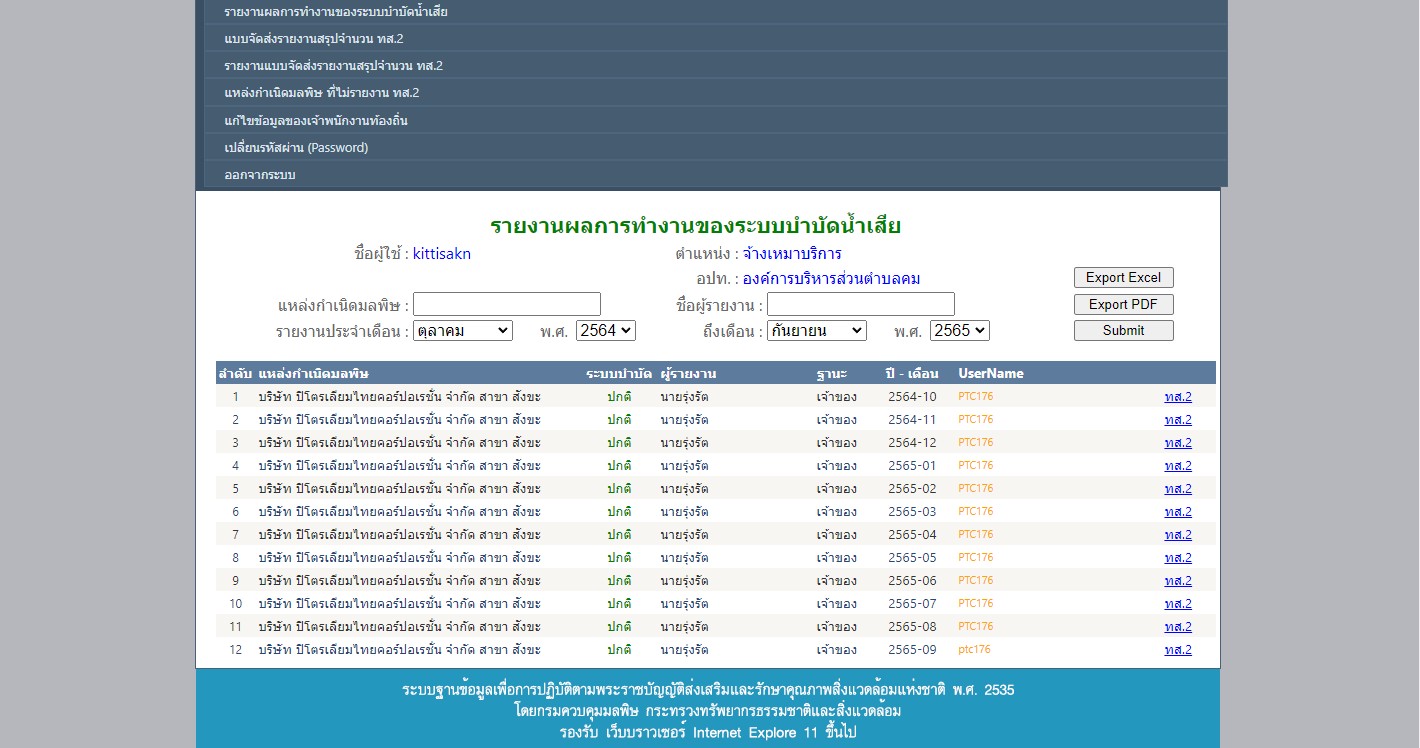The height and width of the screenshot is (748, 1420).
Task: Click date cell 2565-04
Action: (x=912, y=534)
